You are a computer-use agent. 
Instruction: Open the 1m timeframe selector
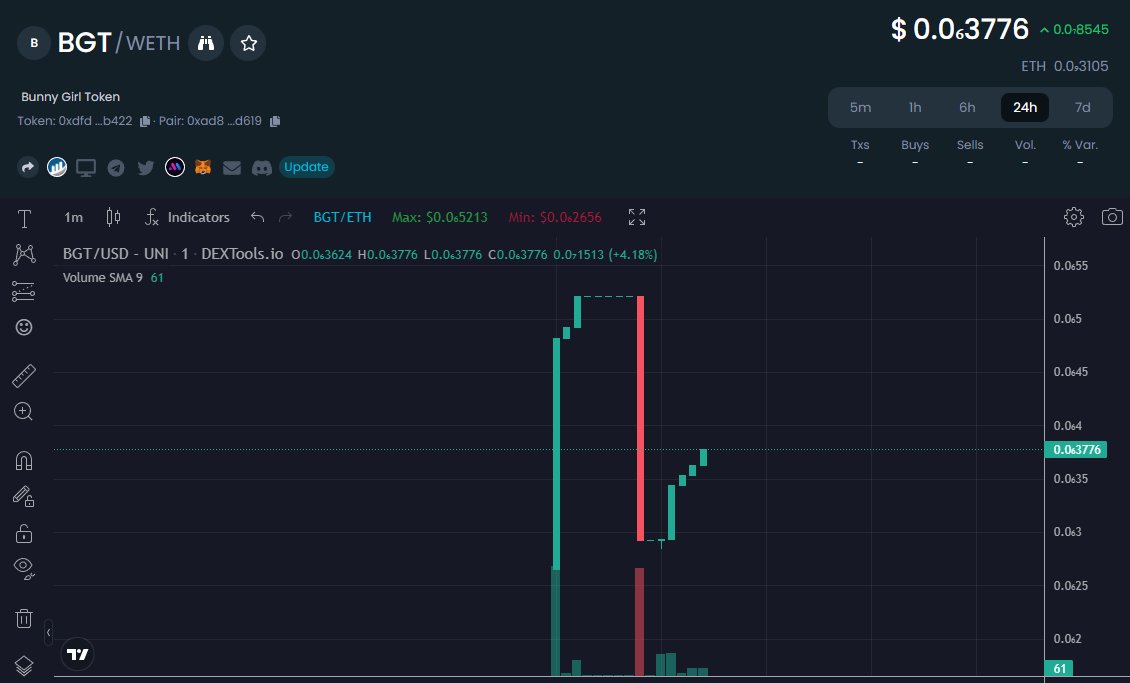[x=72, y=217]
